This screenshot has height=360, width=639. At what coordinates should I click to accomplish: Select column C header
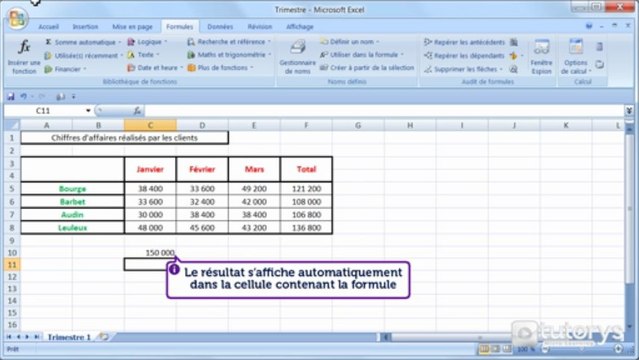[150, 125]
